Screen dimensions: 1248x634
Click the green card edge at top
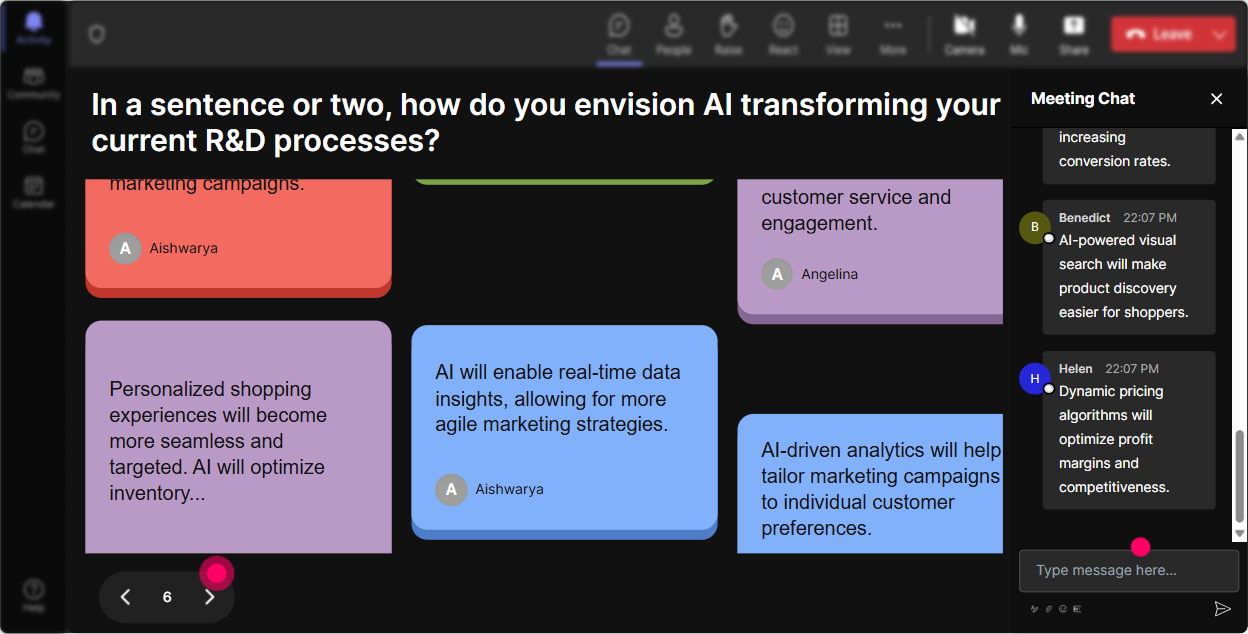tap(564, 182)
